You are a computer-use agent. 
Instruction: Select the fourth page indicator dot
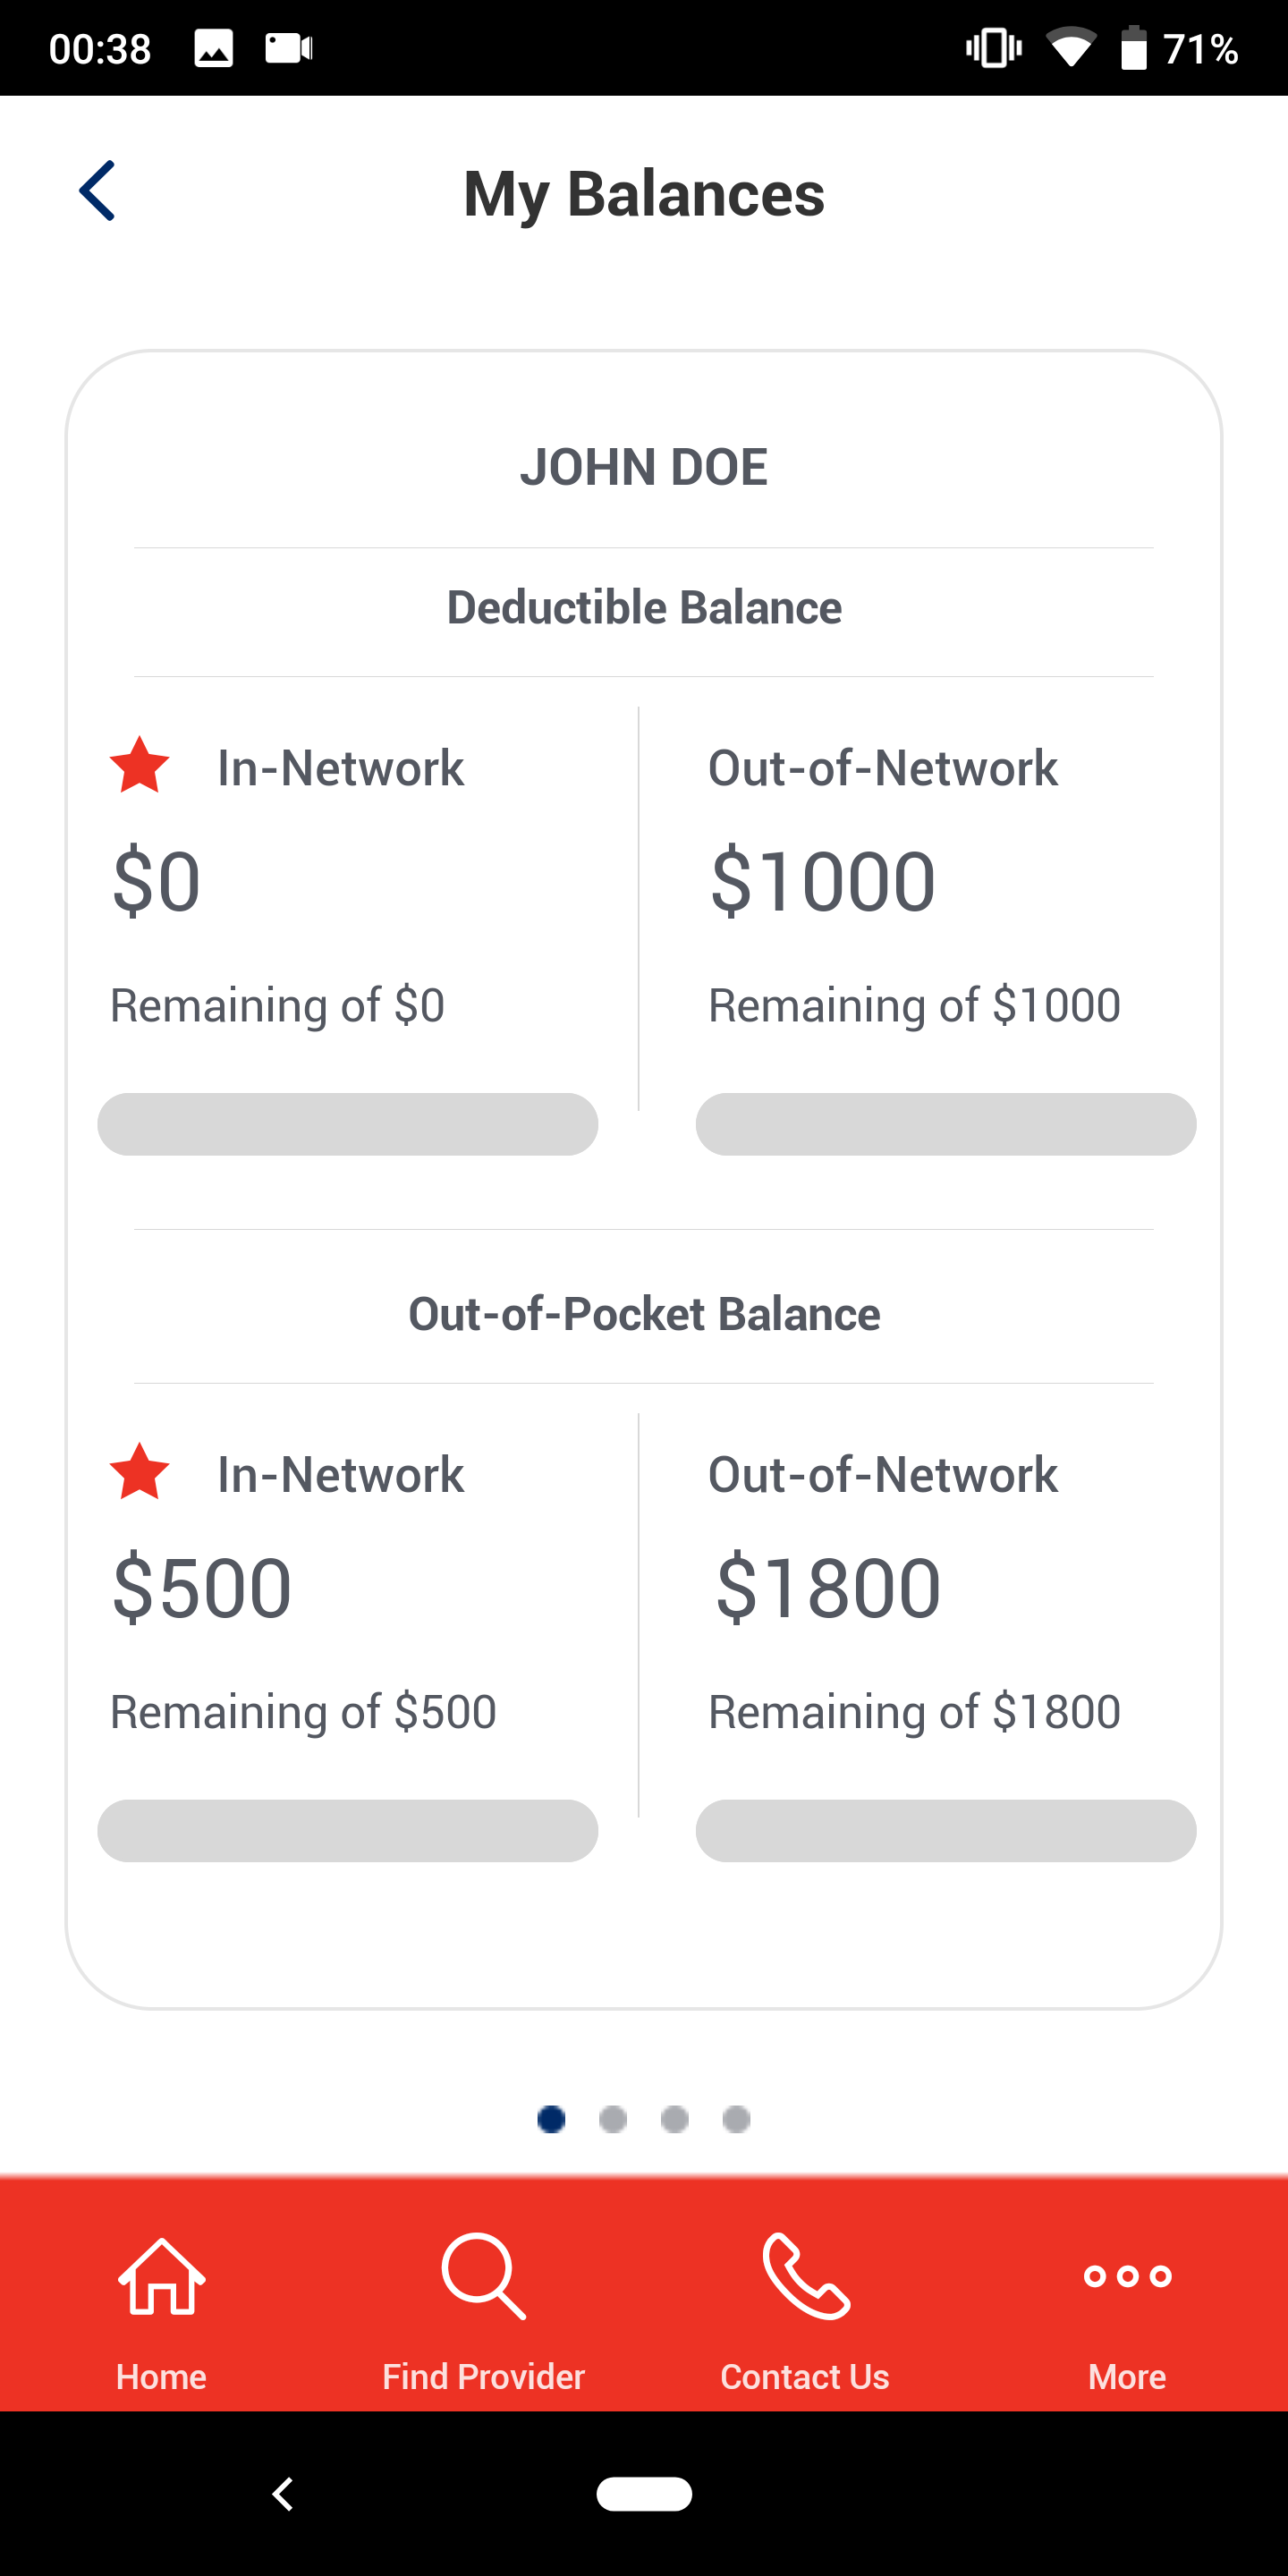[737, 2119]
